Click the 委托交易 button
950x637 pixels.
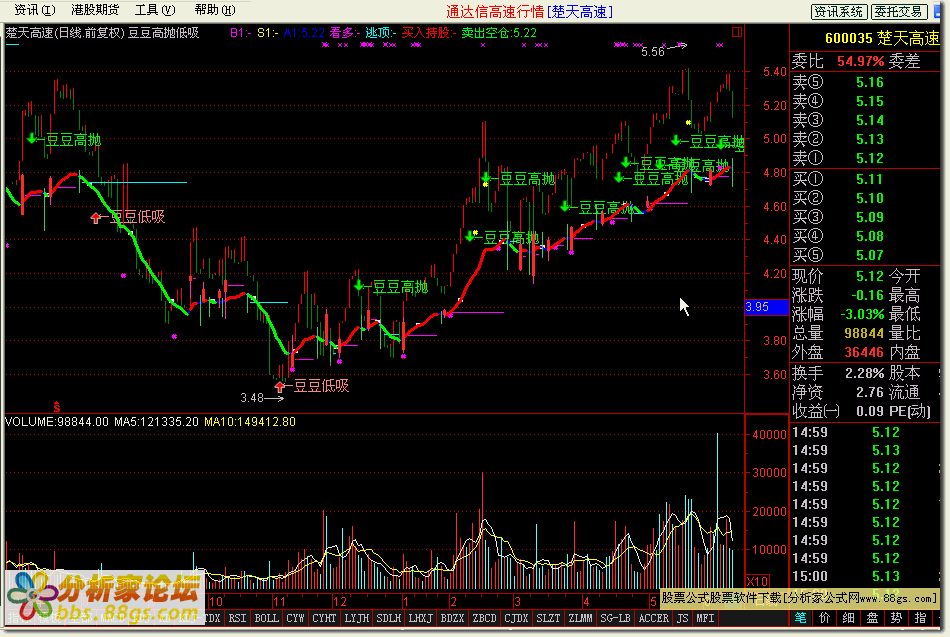[899, 12]
